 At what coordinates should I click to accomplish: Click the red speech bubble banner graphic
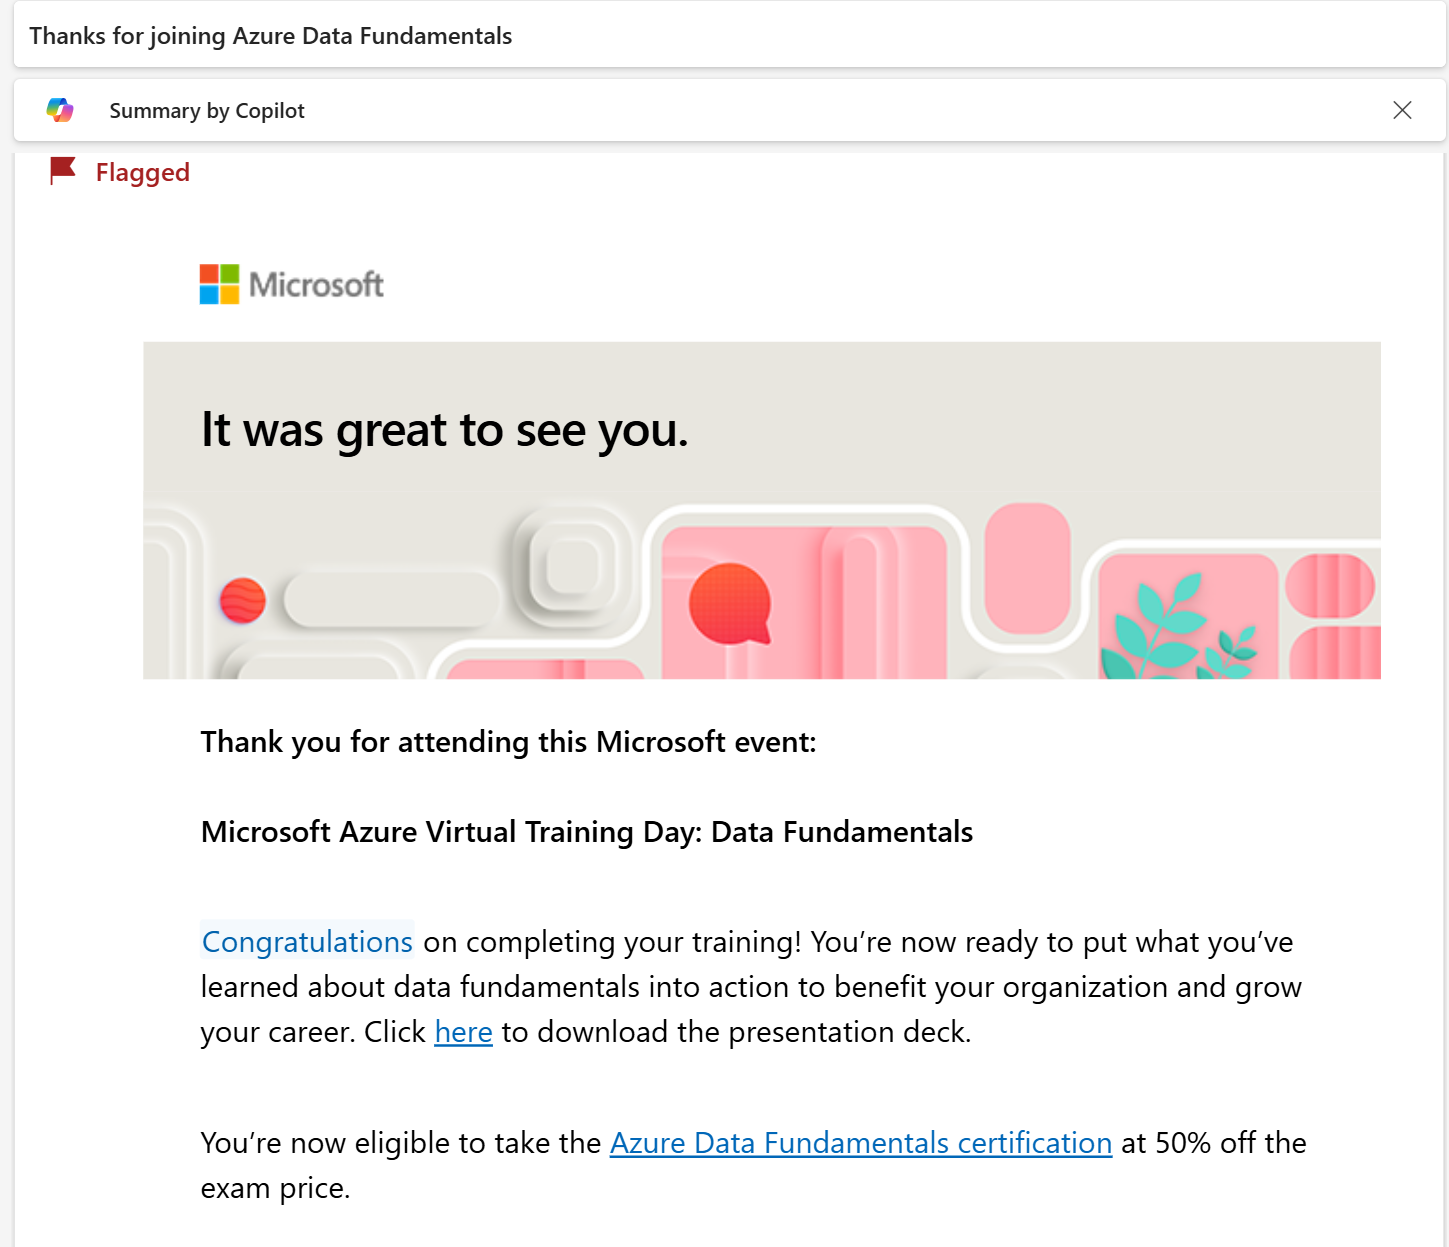[x=730, y=604]
